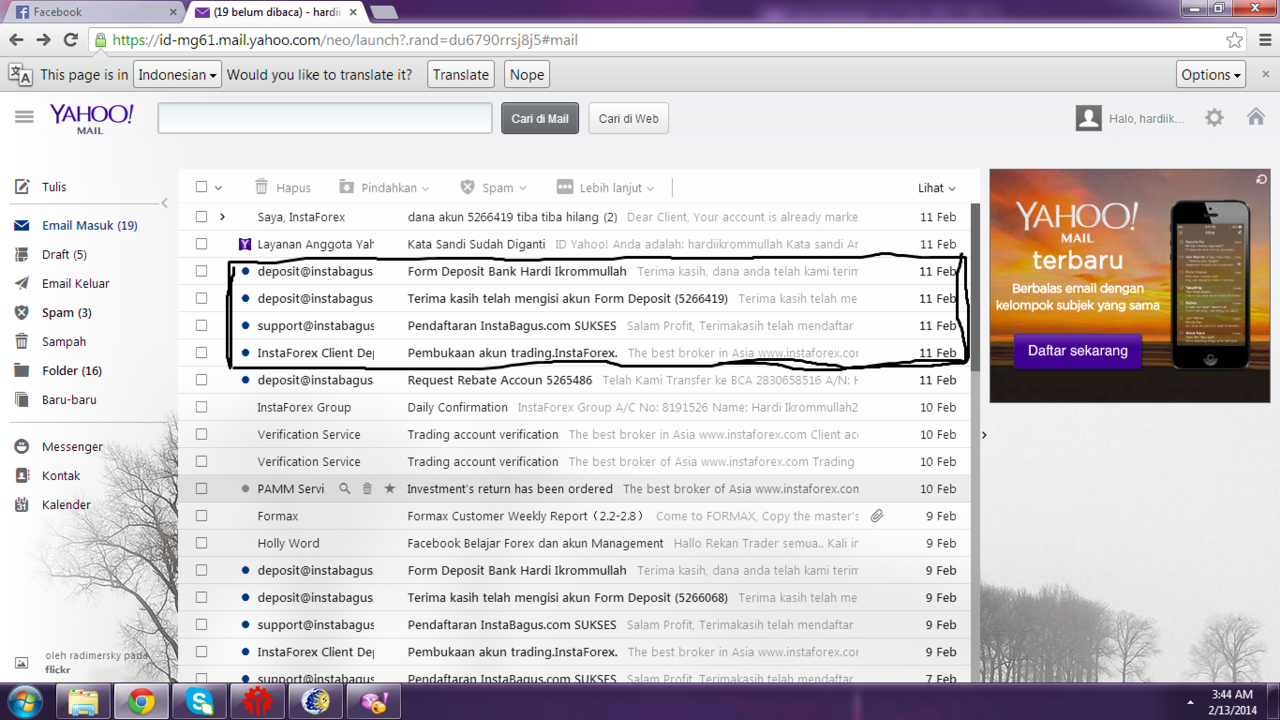Star the PAMM Service email

pos(390,489)
